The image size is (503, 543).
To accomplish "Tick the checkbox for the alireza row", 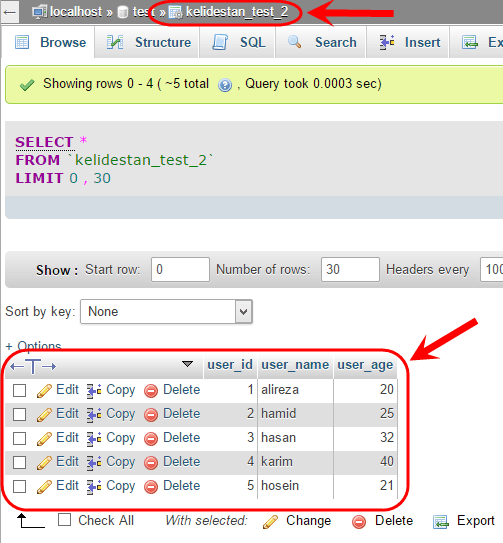I will [19, 390].
